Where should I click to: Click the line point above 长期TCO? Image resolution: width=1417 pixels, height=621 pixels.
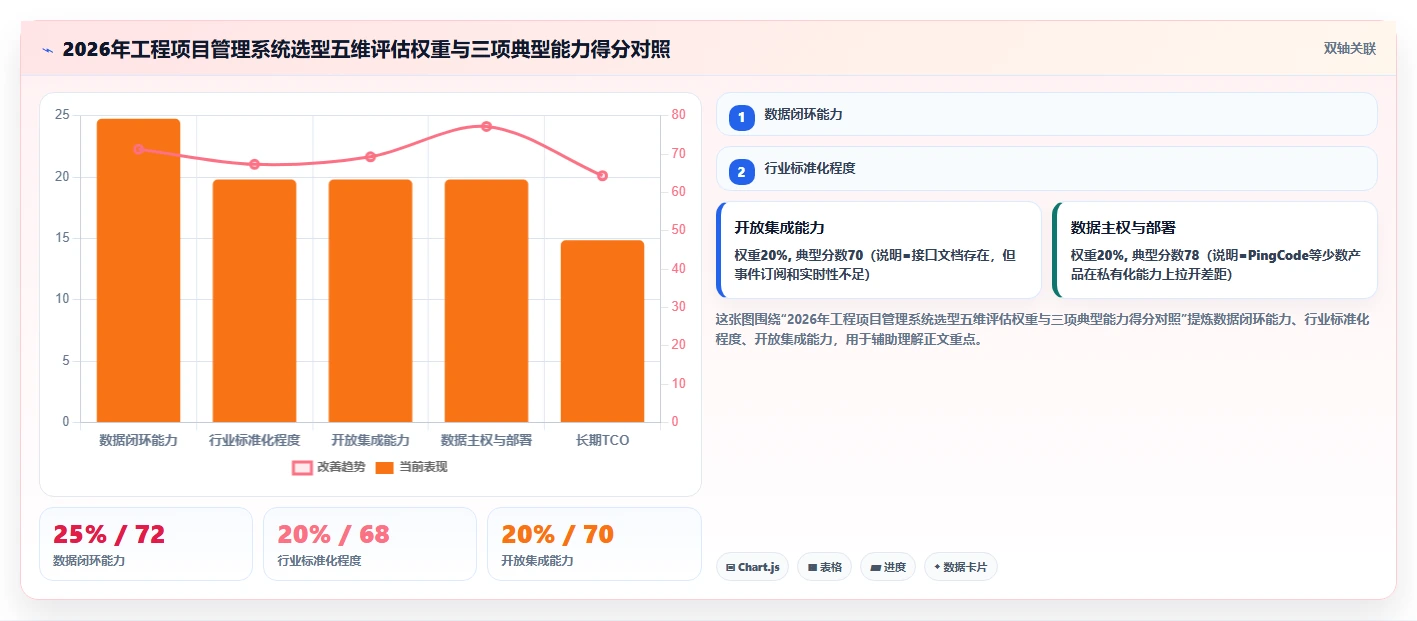602,176
